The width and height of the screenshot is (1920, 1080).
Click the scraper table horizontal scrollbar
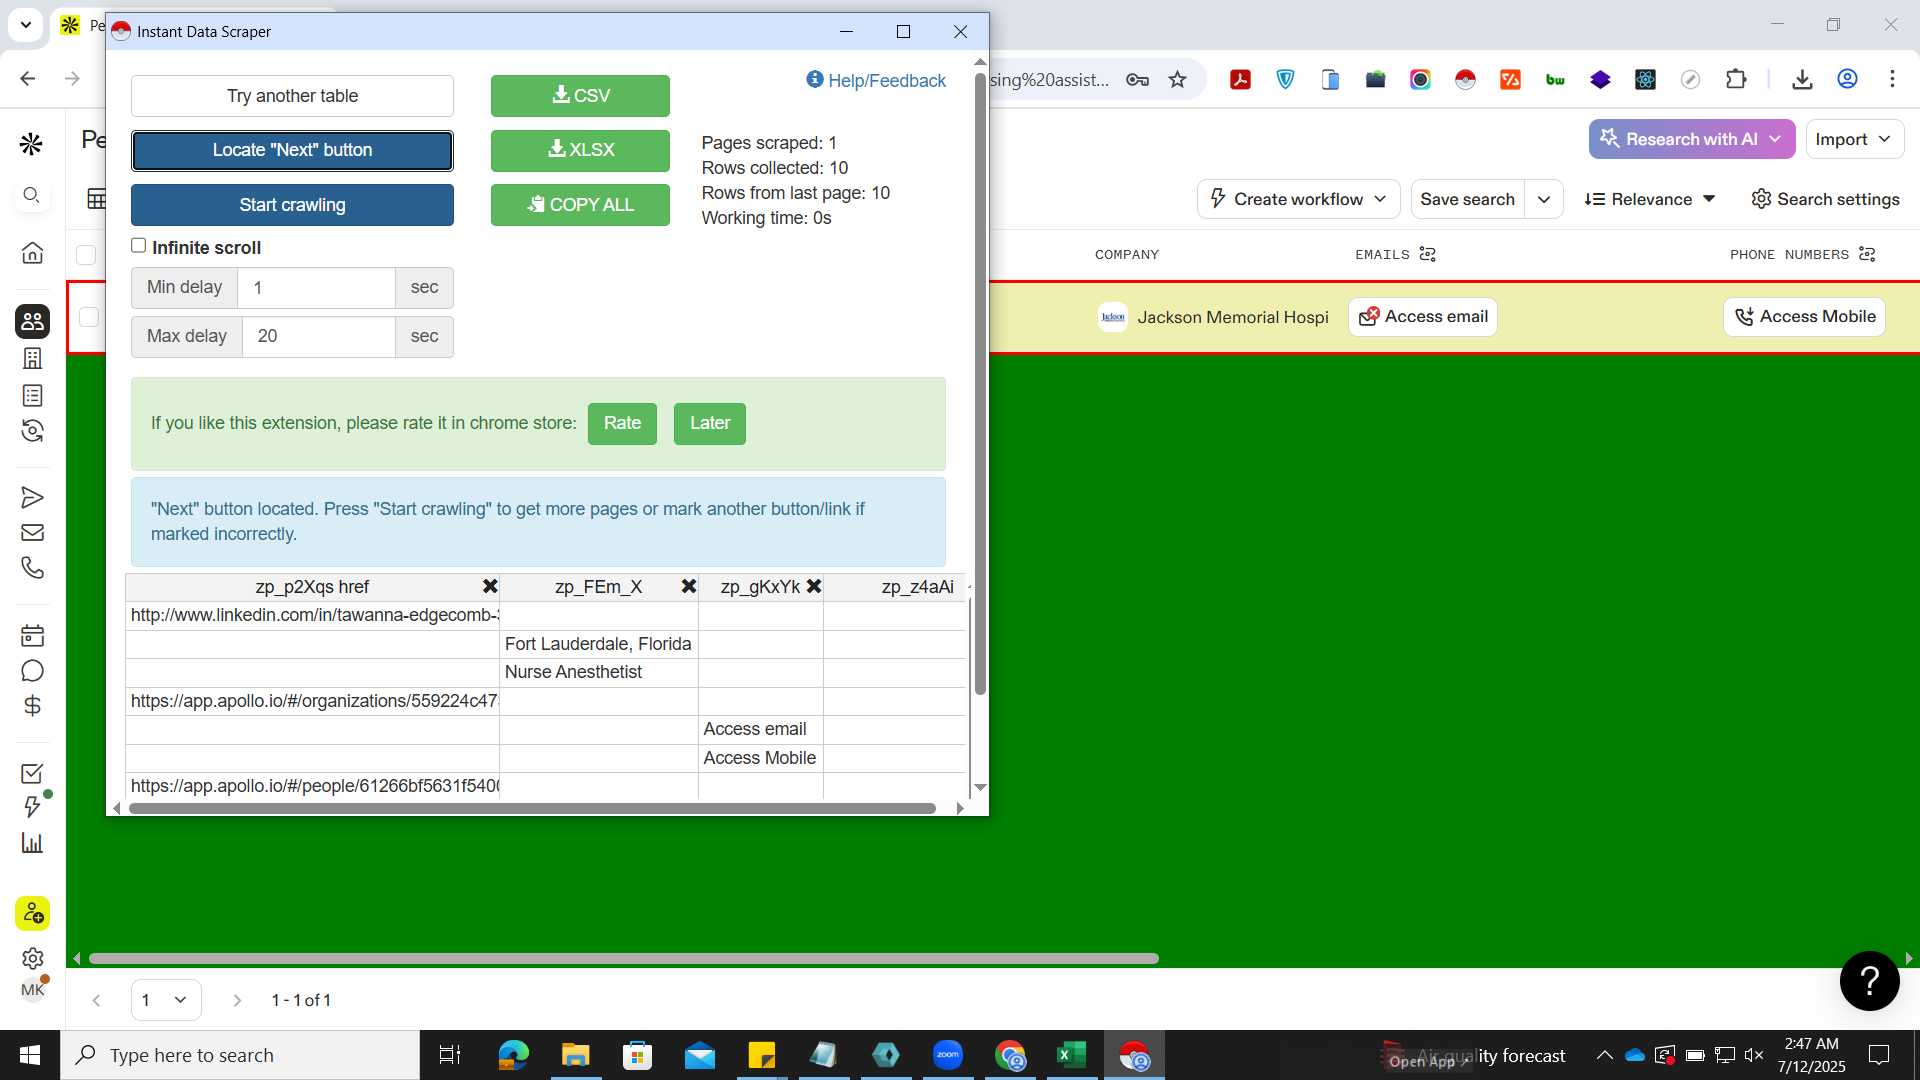[x=532, y=808]
